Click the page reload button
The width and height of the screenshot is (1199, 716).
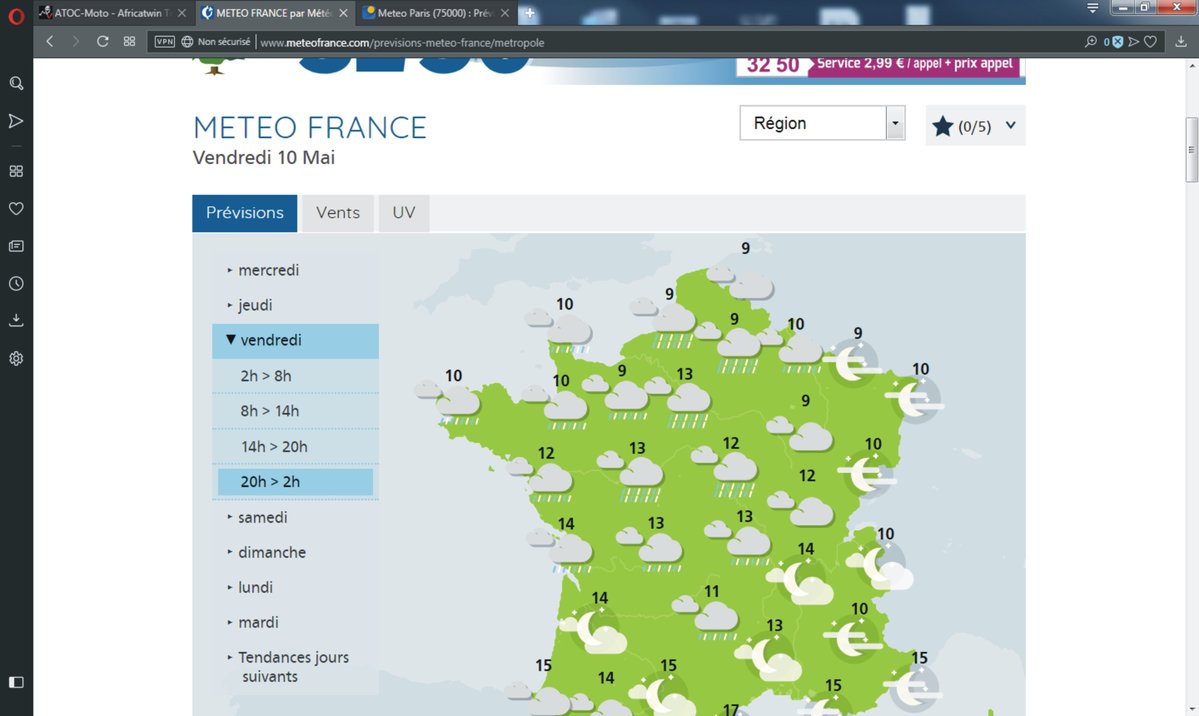[x=104, y=43]
